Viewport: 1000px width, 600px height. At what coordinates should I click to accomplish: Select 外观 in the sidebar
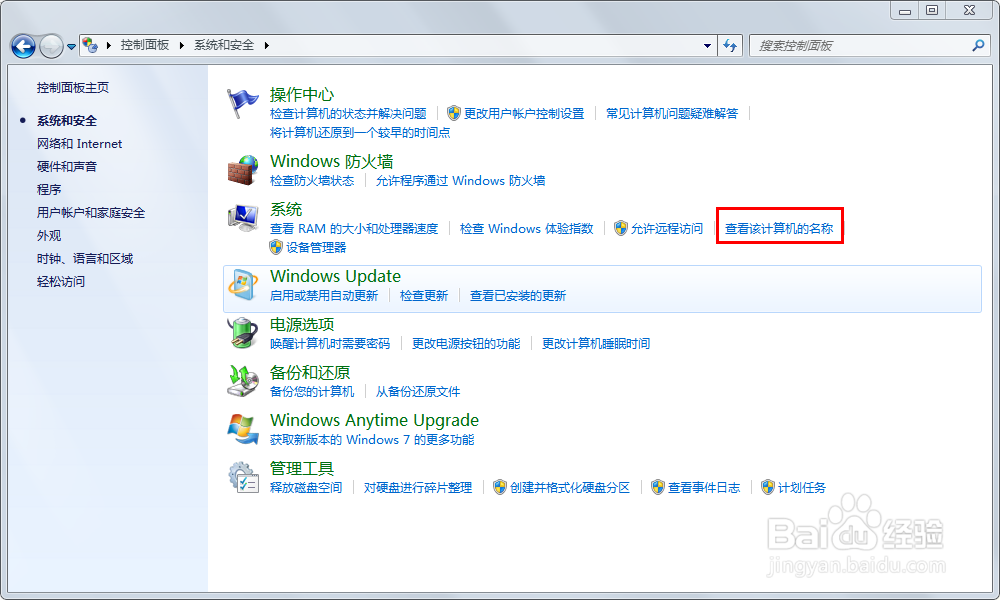[49, 235]
